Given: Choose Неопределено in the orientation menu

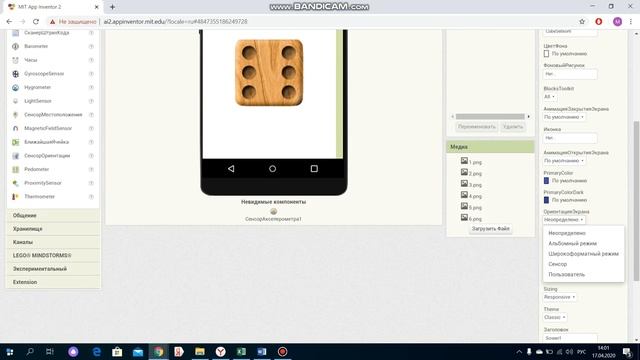Looking at the screenshot, I should 567,233.
